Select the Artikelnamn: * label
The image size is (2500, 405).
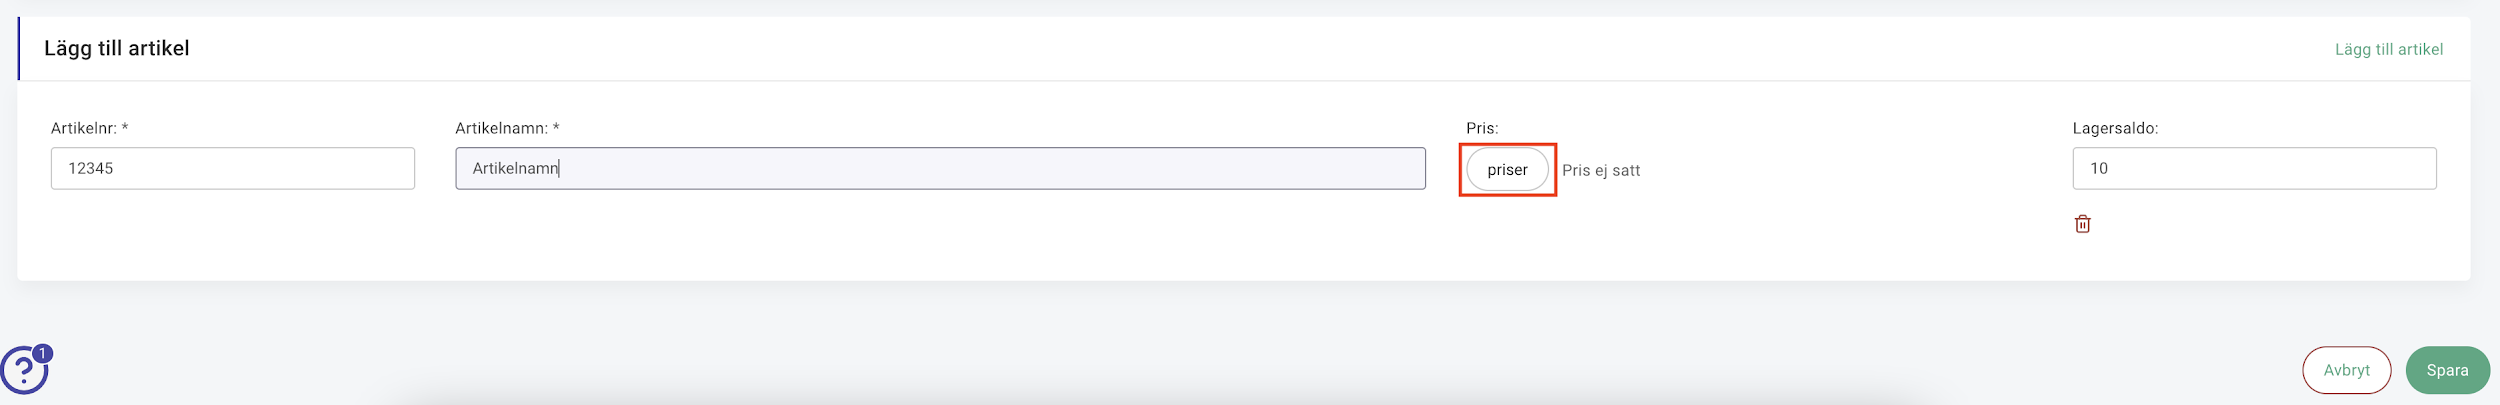click(507, 128)
